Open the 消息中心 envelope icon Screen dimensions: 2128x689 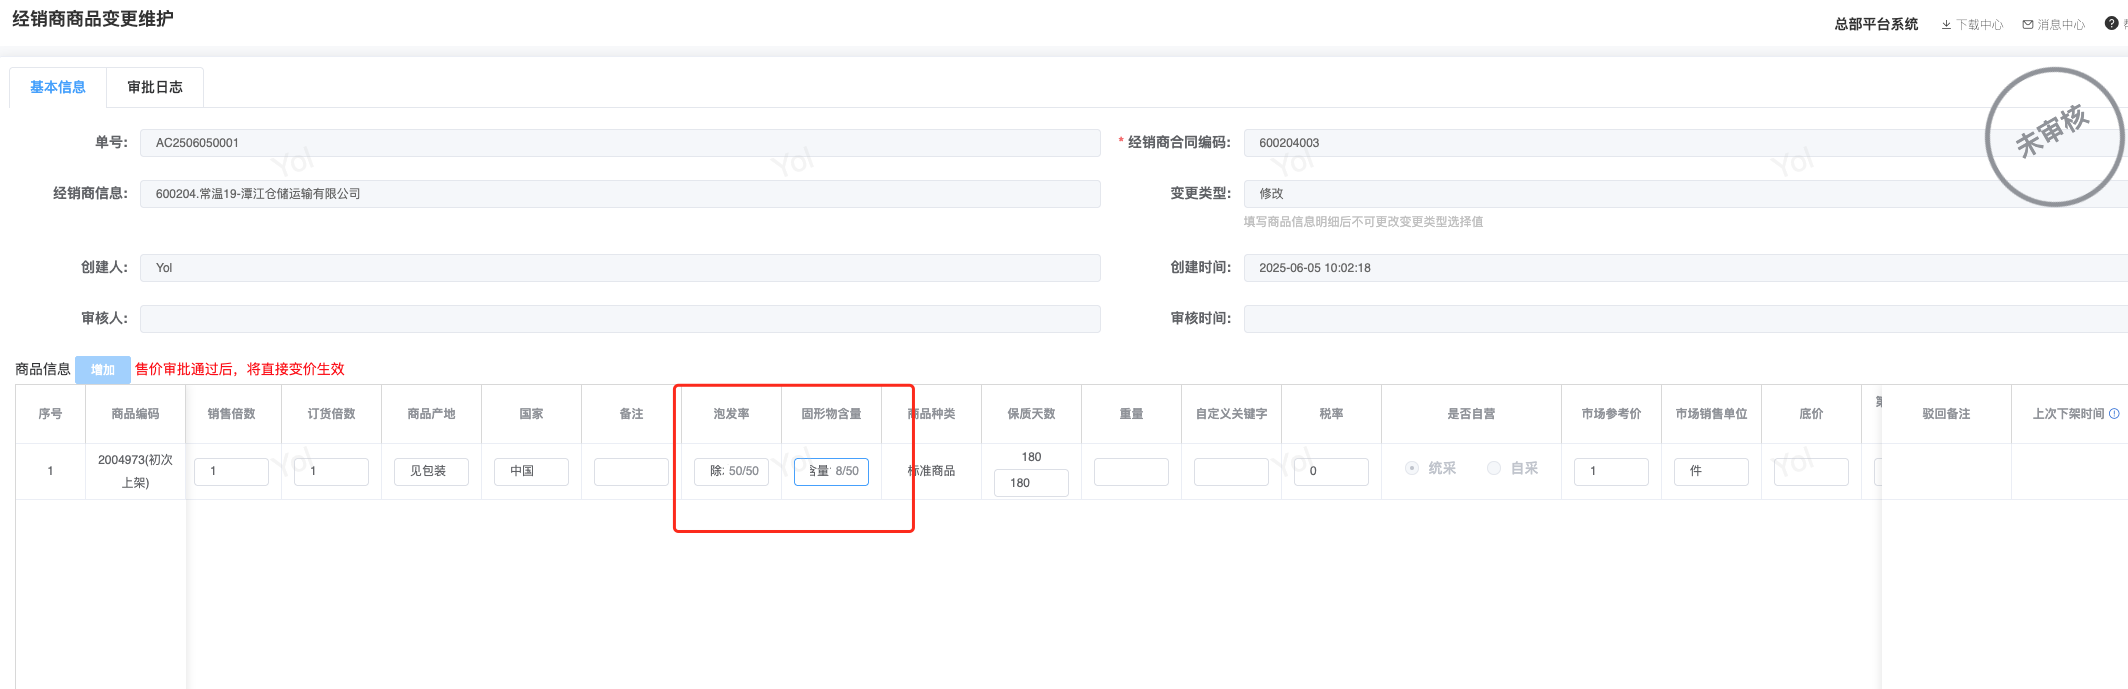(x=2028, y=25)
